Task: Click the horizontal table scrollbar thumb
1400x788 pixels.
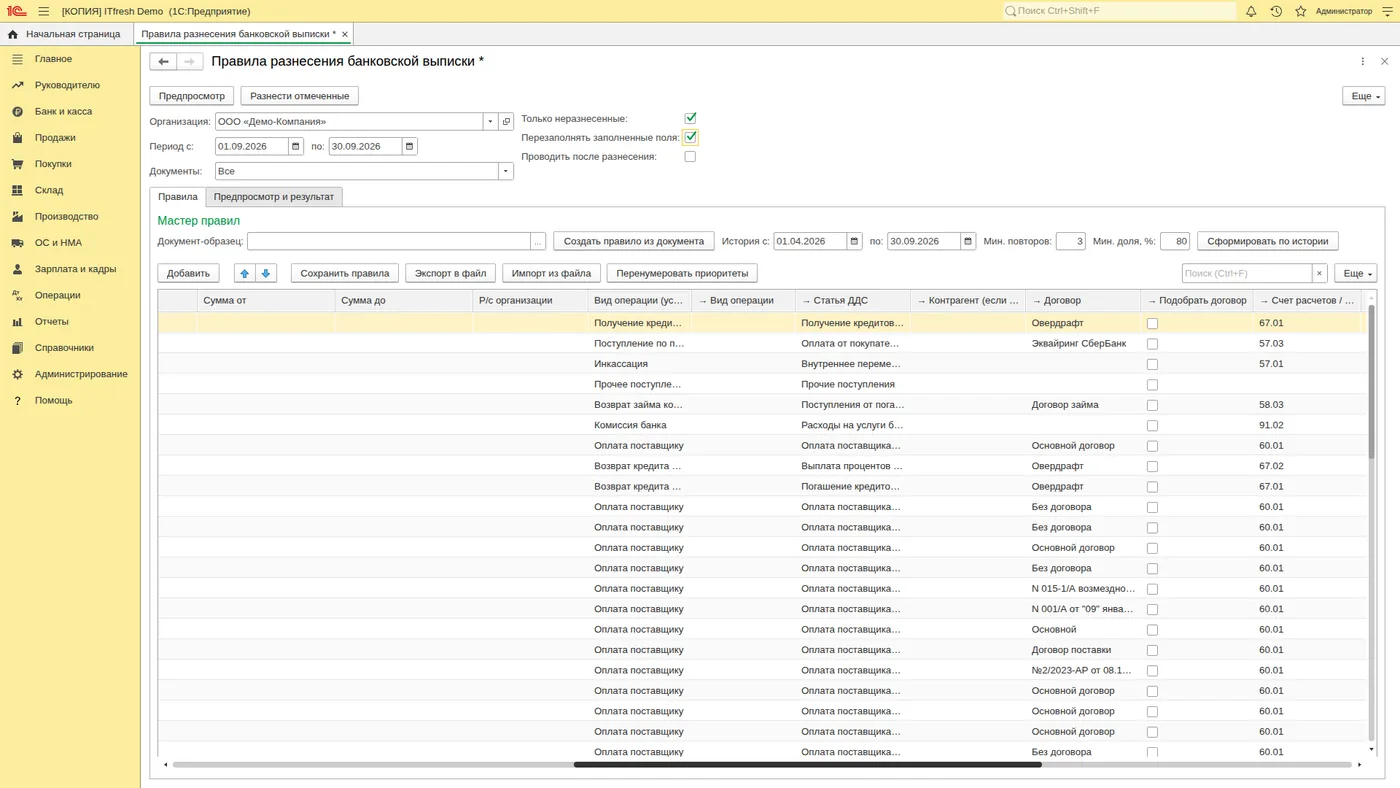Action: pyautogui.click(x=807, y=765)
